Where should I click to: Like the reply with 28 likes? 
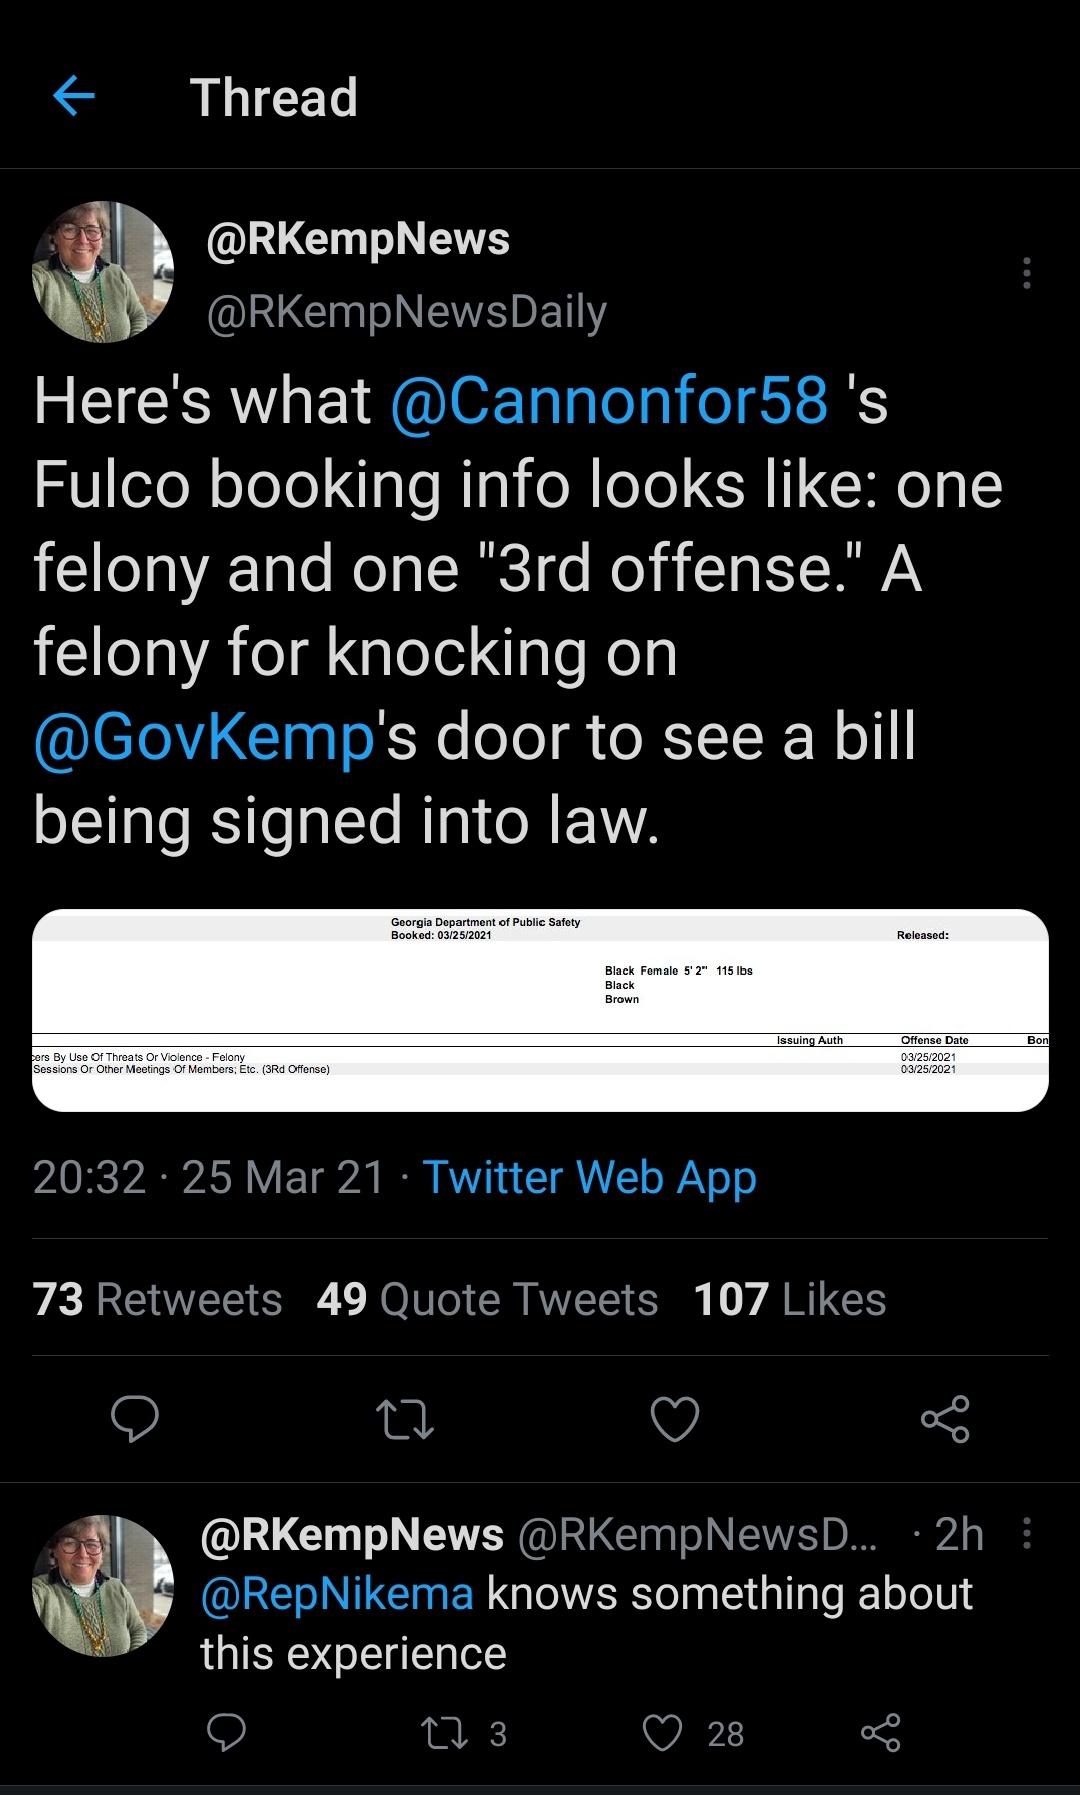pos(663,1733)
